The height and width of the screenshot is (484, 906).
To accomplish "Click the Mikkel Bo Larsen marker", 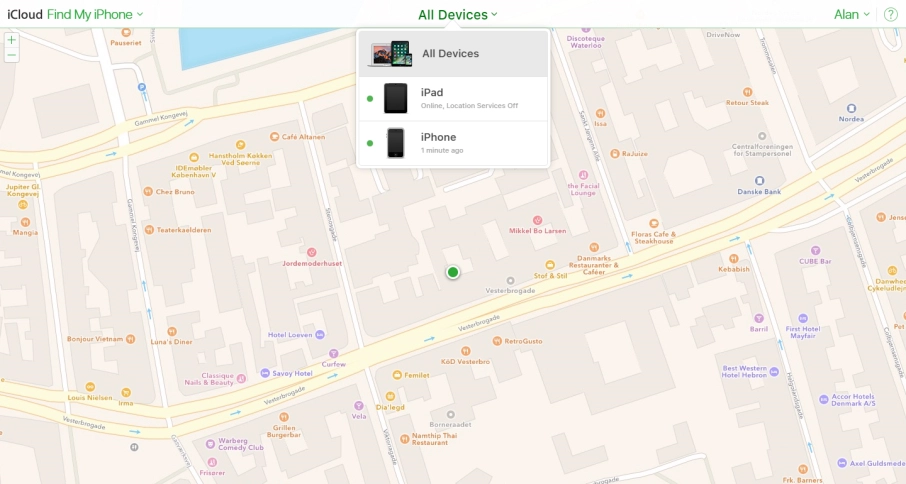I will coord(537,220).
